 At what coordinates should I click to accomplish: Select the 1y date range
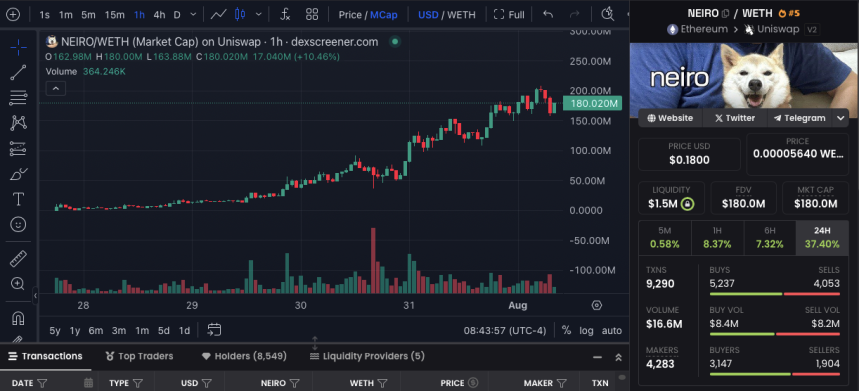[75, 330]
